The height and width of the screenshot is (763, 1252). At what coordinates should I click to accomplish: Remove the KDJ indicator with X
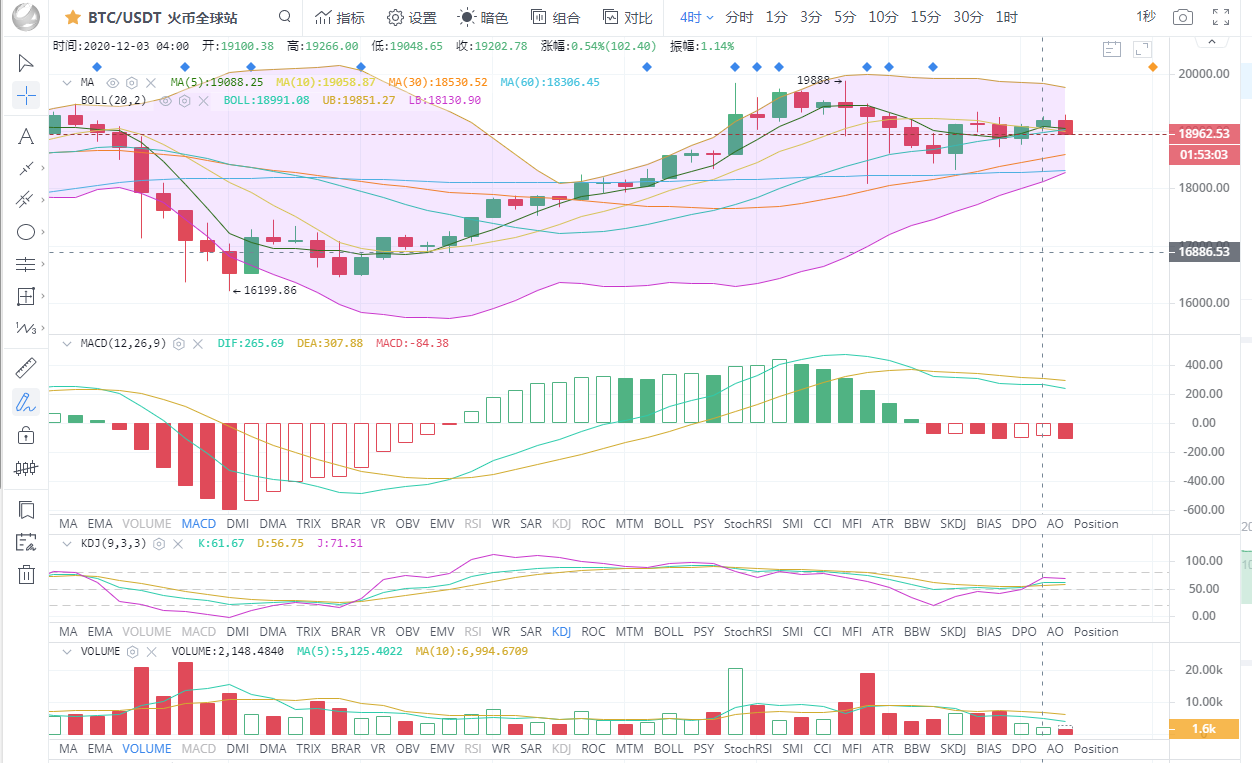point(176,543)
